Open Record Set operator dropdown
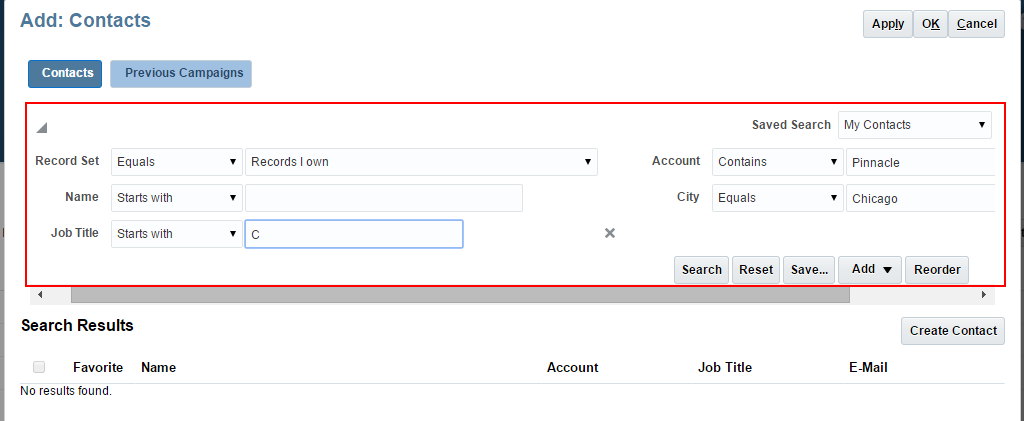The height and width of the screenshot is (421, 1024). click(177, 162)
